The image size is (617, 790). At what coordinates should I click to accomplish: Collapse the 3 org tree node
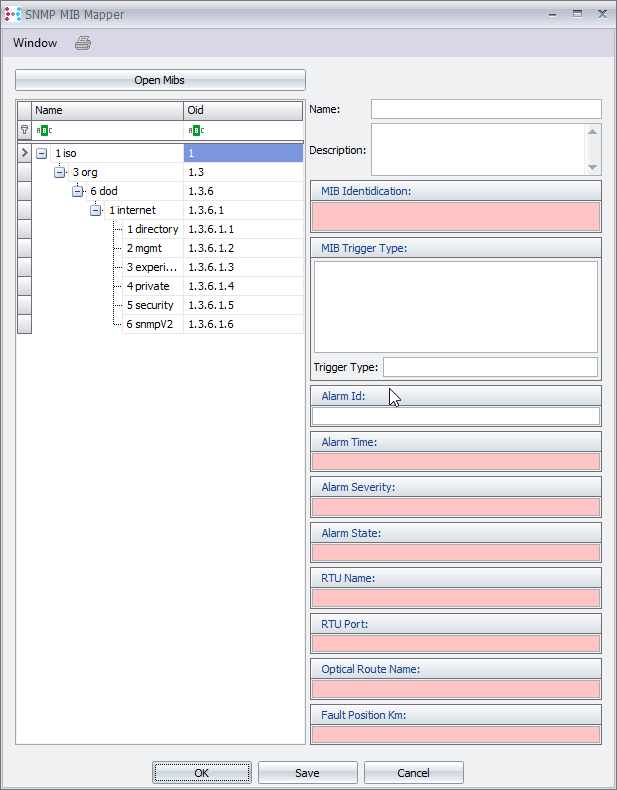click(x=59, y=172)
